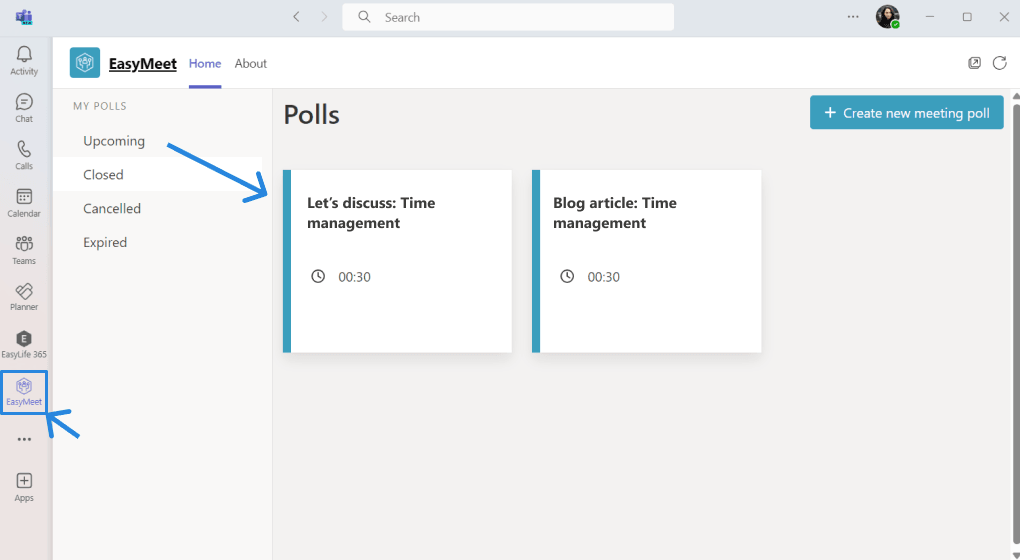Screen dimensions: 1020x560
Task: Reload the tab with the refresh icon
Action: [999, 63]
